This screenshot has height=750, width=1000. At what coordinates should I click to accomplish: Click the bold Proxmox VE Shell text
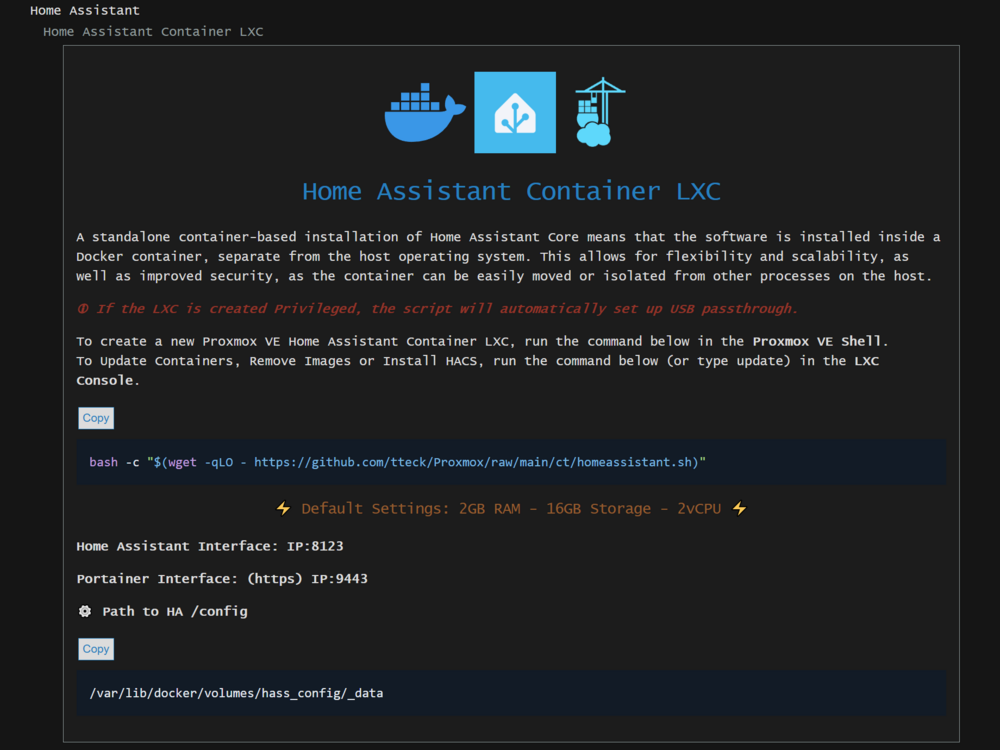coord(816,341)
